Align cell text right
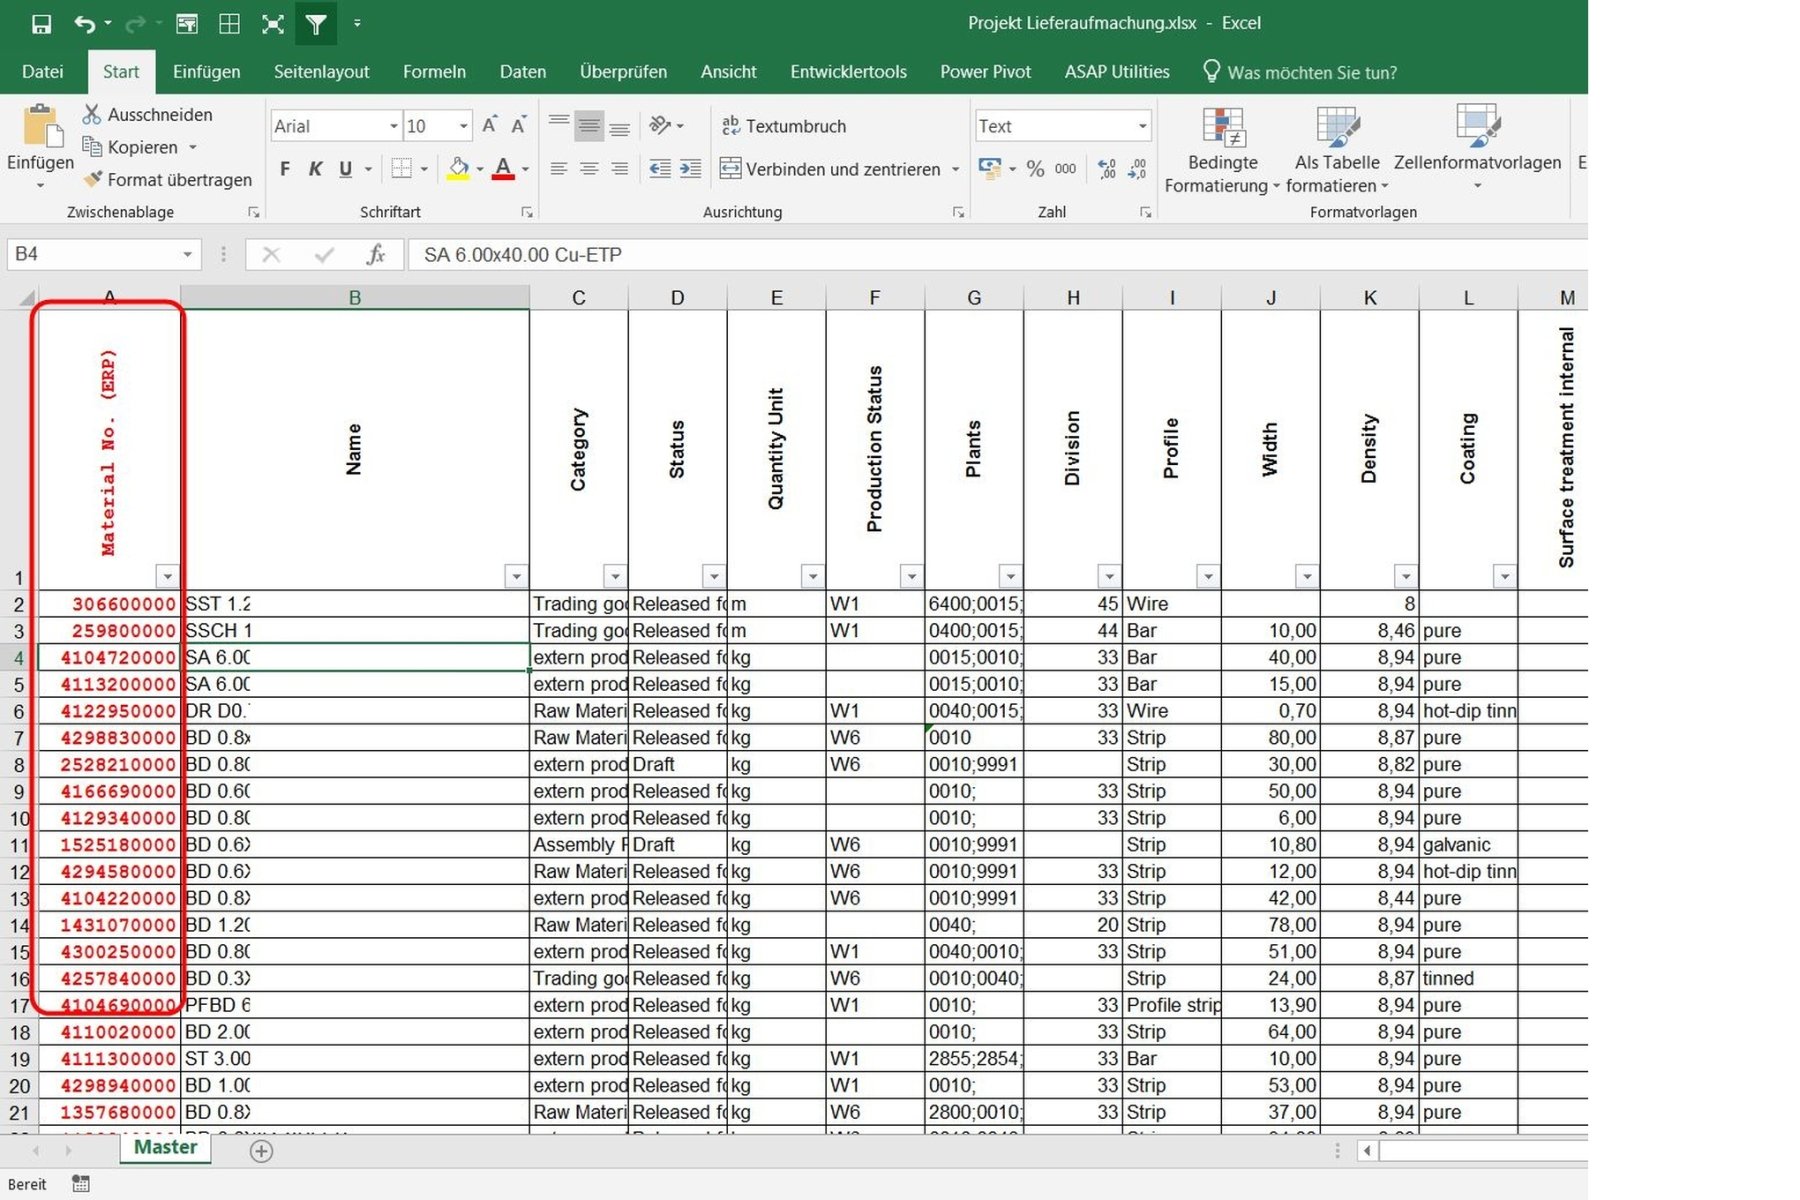The height and width of the screenshot is (1200, 1800). pyautogui.click(x=620, y=169)
